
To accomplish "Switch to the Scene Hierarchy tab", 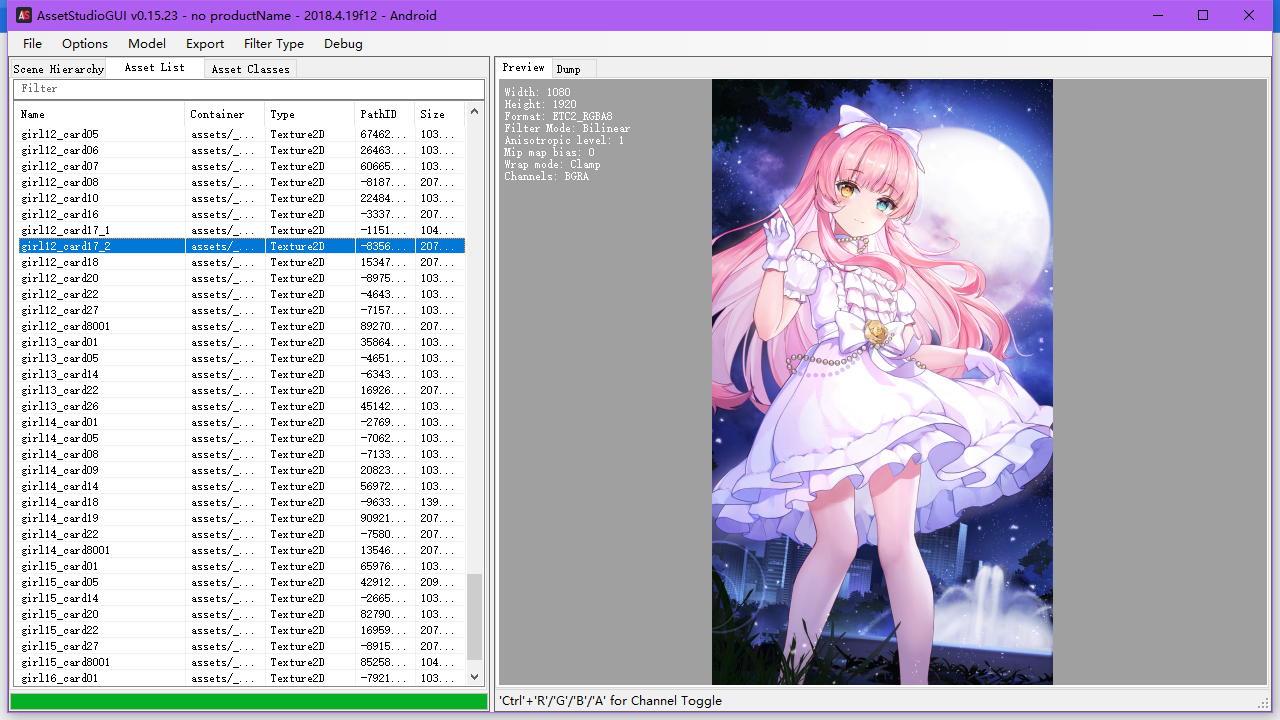I will tap(58, 69).
